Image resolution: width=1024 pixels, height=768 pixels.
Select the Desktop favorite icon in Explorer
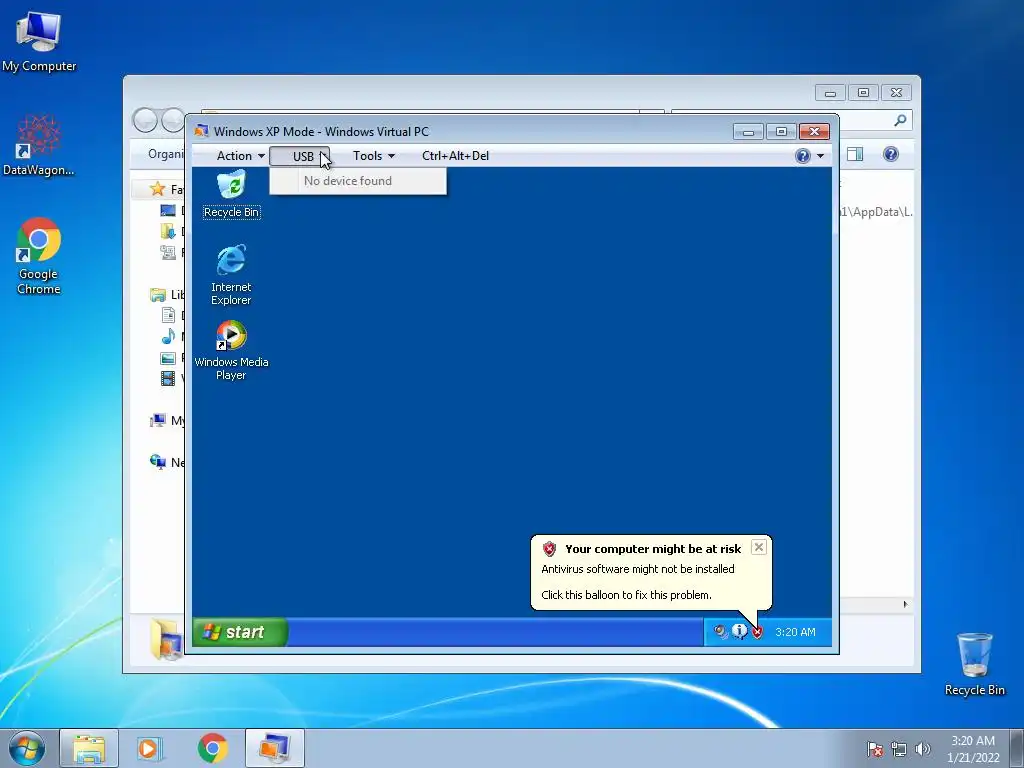tap(168, 210)
